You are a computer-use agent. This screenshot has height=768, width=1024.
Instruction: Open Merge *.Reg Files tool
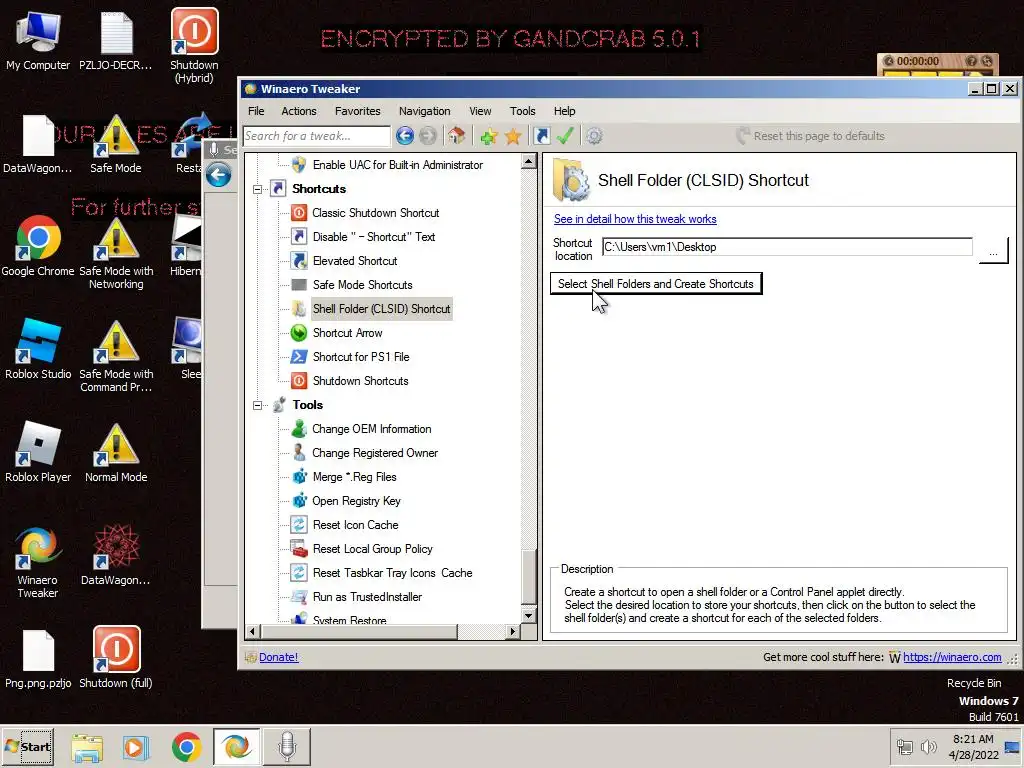(x=354, y=477)
